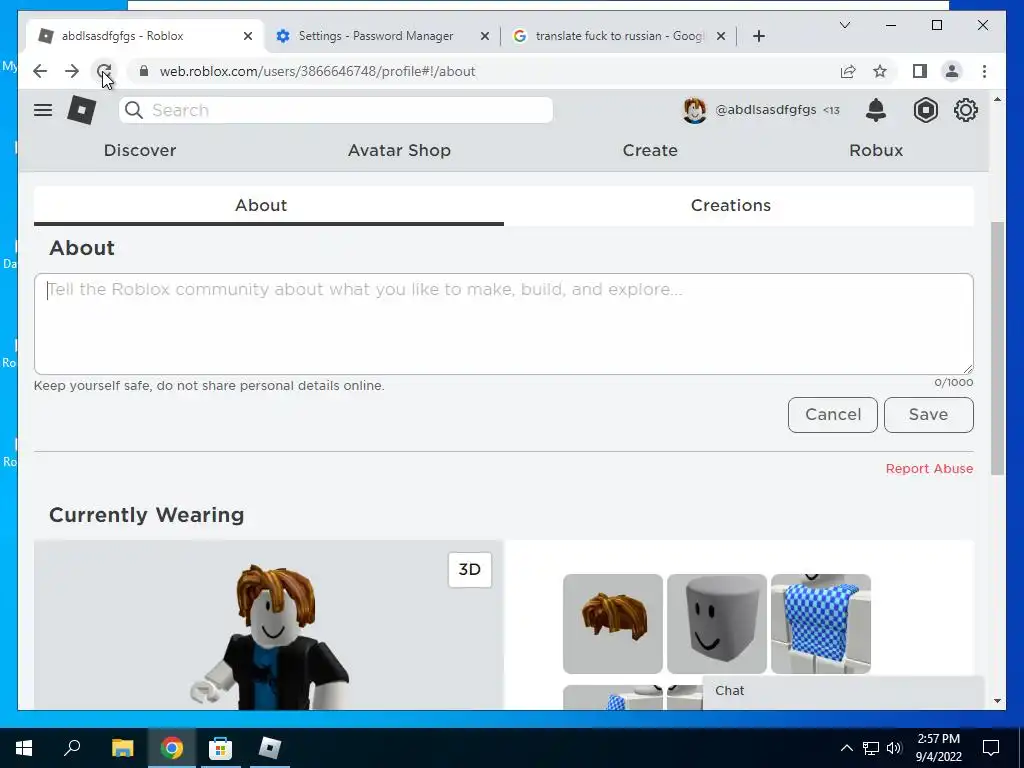Go back in Chrome browser

pyautogui.click(x=40, y=71)
